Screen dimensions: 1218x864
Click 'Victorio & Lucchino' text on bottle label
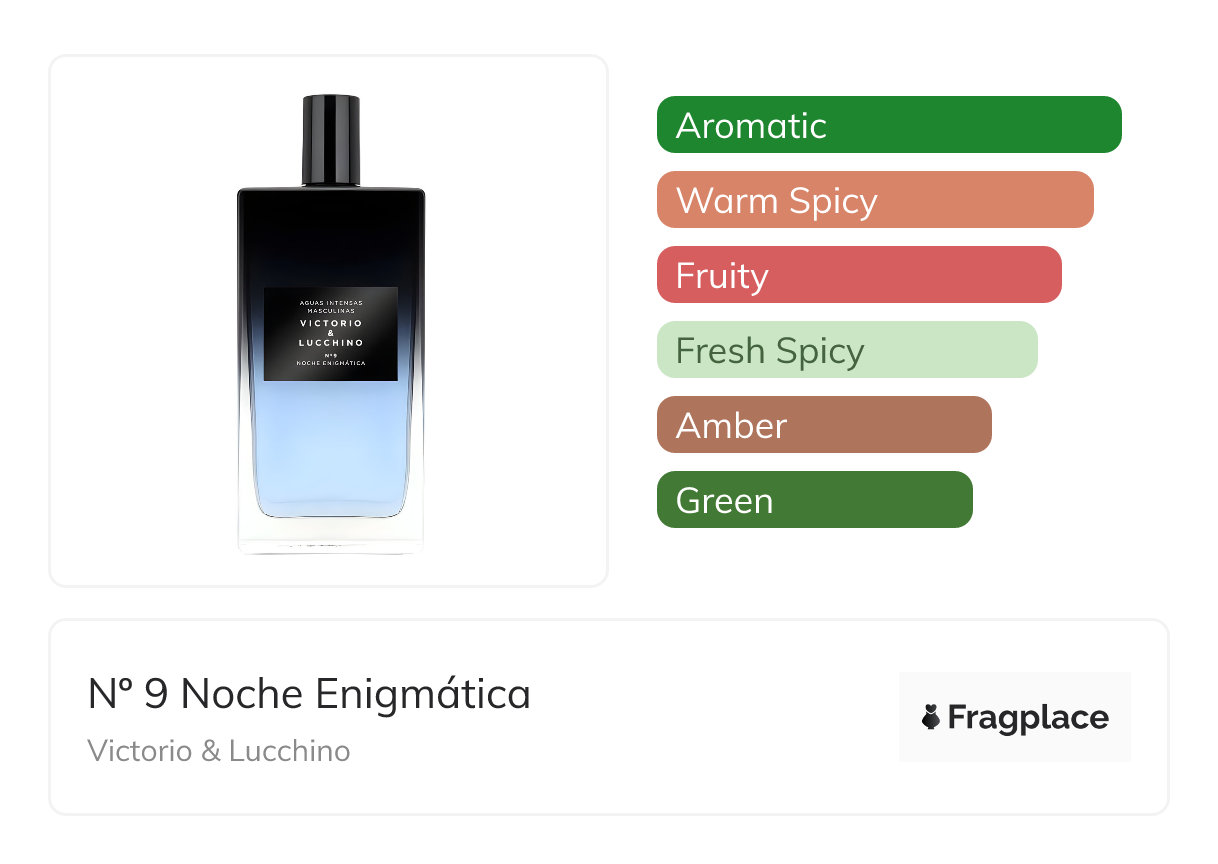point(331,333)
